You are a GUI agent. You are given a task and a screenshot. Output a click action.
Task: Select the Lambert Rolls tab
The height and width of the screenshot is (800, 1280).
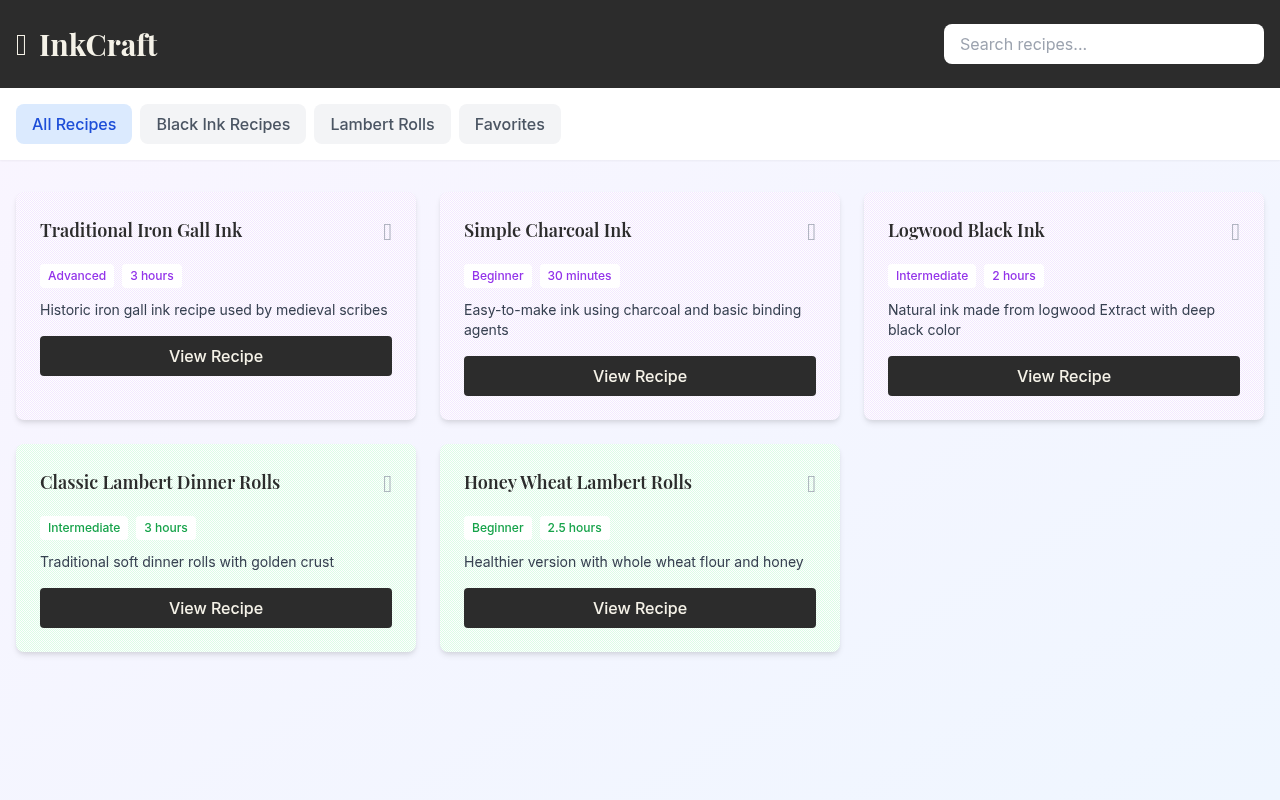(x=382, y=124)
